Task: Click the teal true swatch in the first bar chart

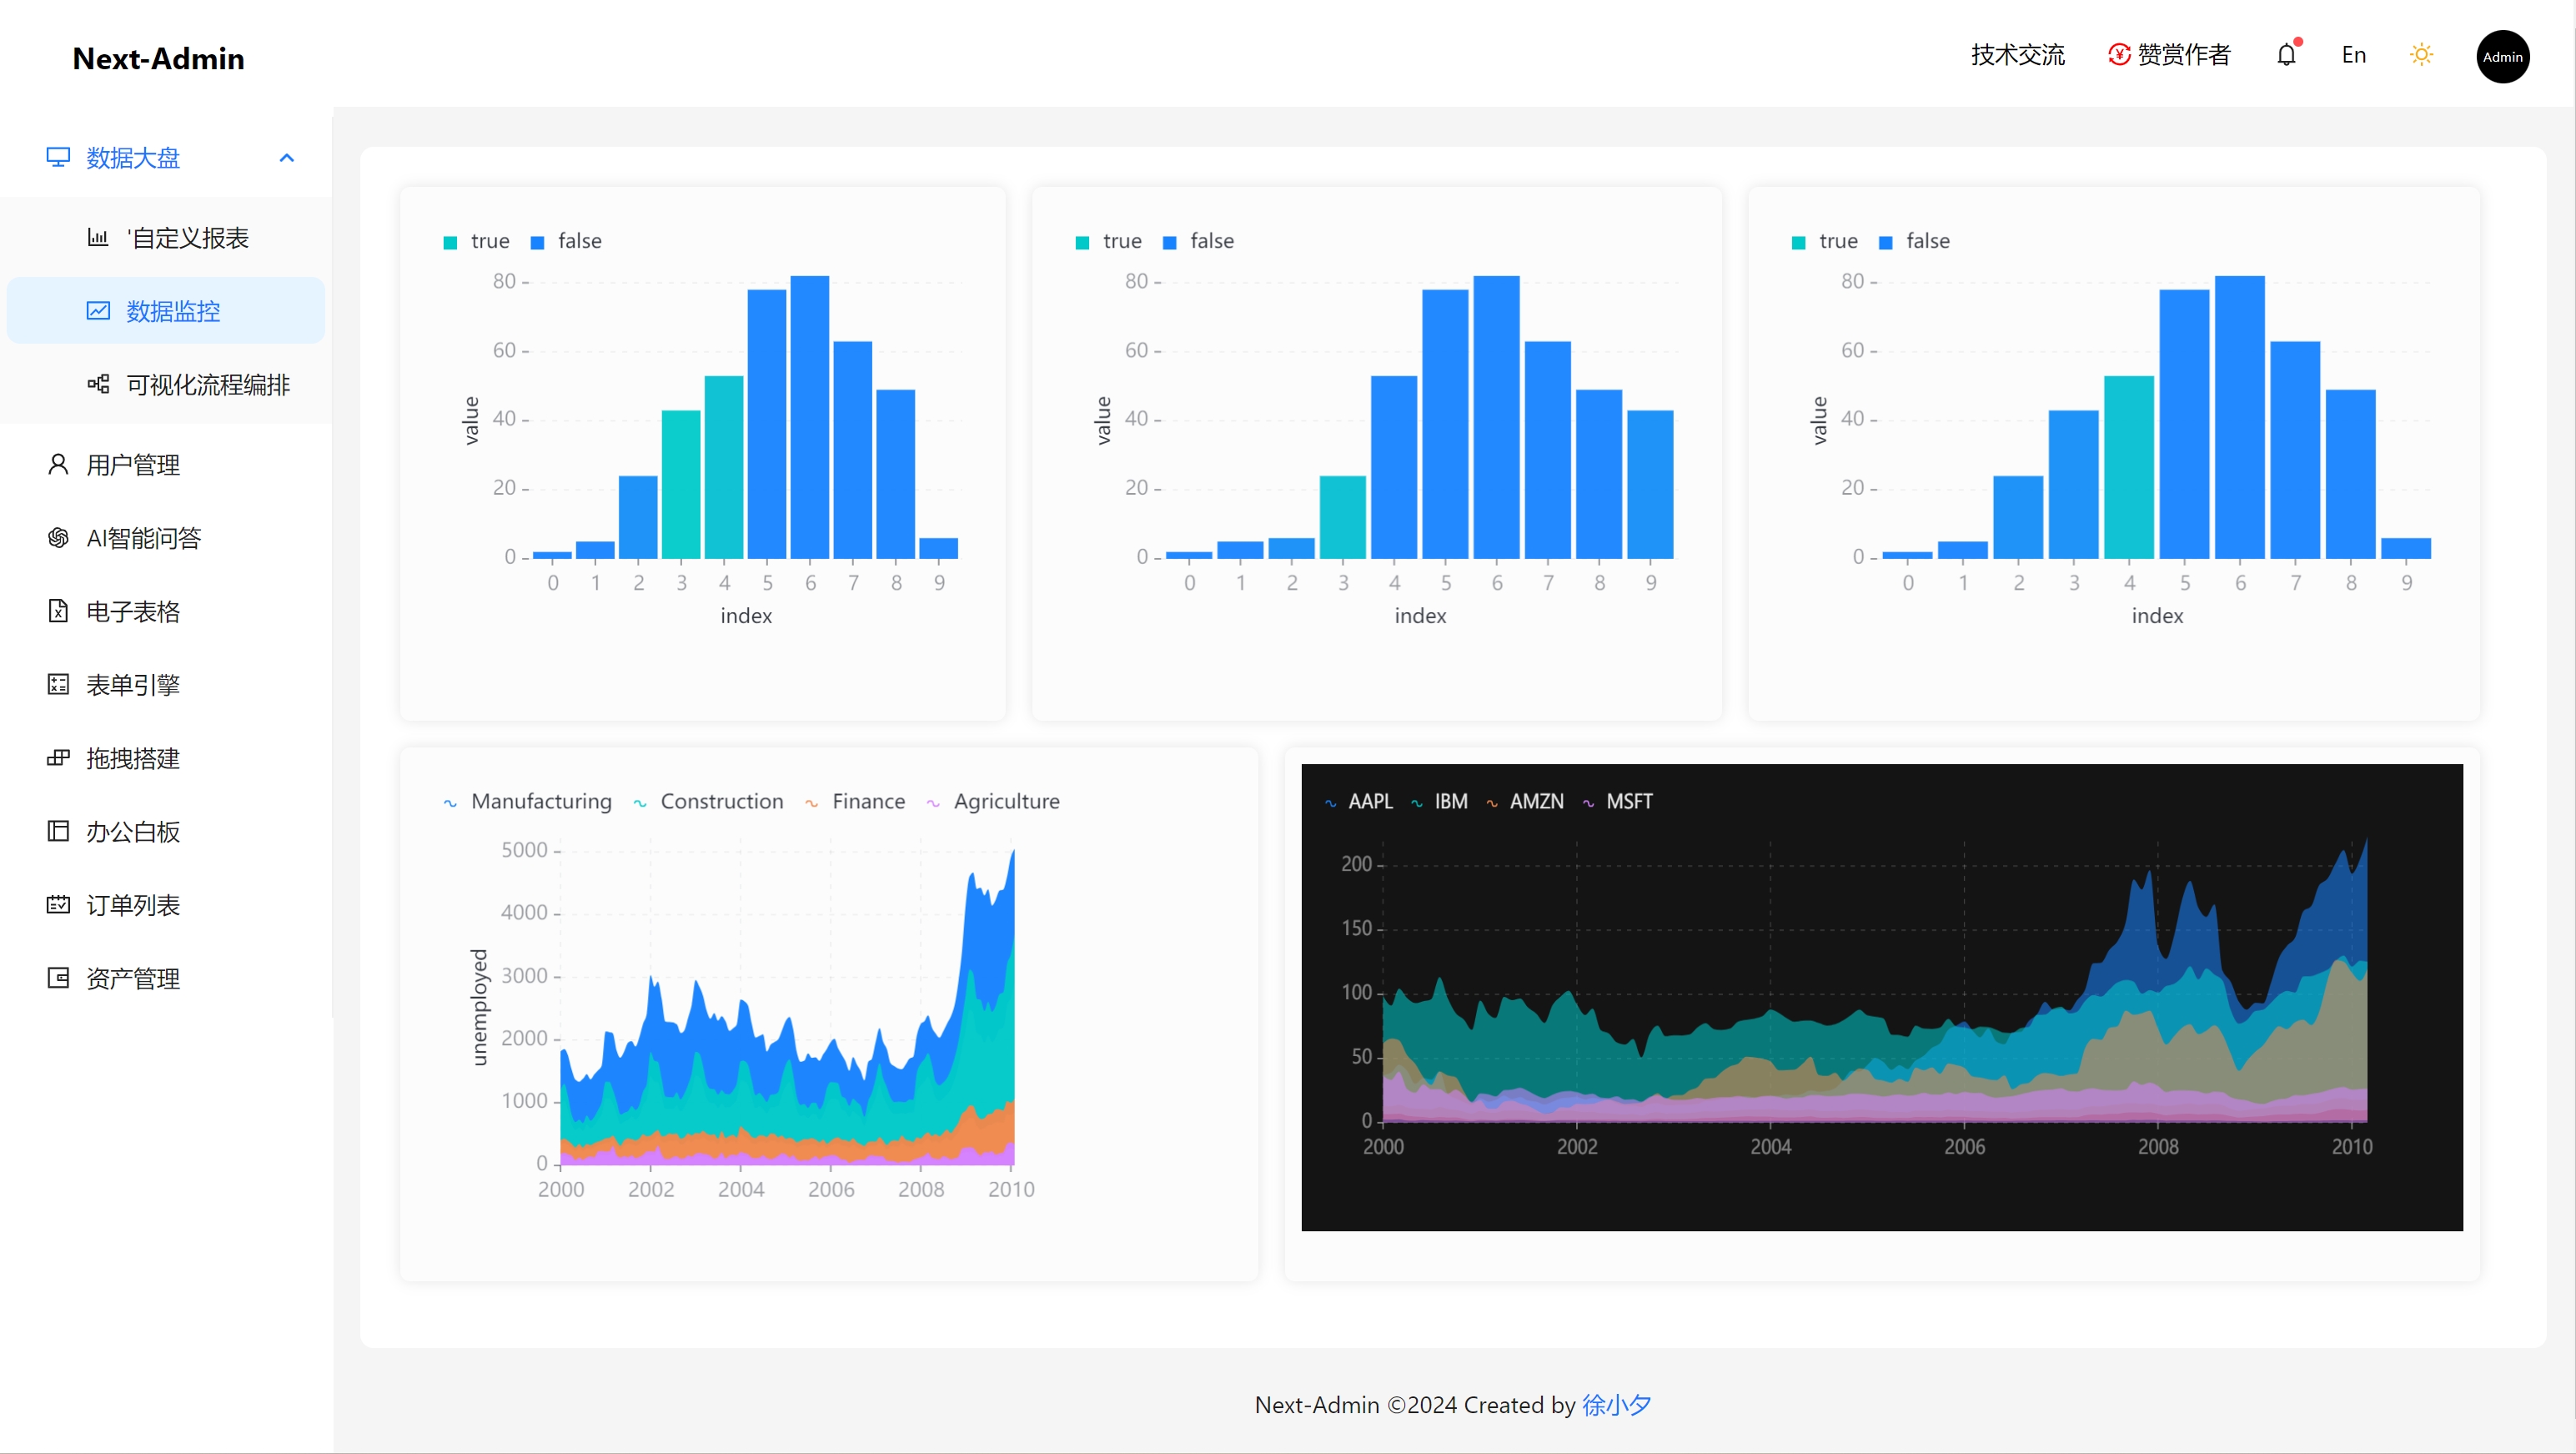Action: coord(450,242)
